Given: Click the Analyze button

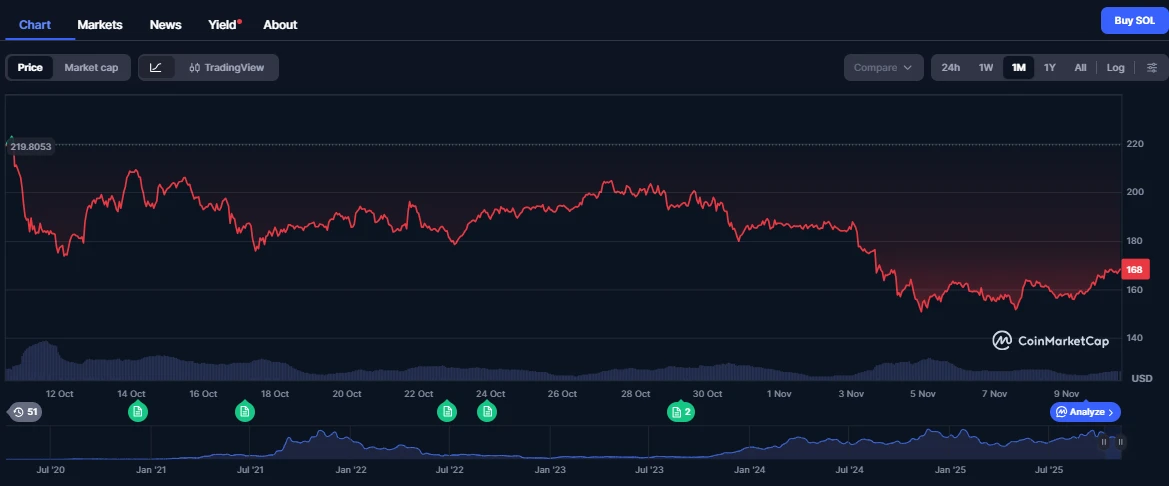Looking at the screenshot, I should pos(1085,412).
